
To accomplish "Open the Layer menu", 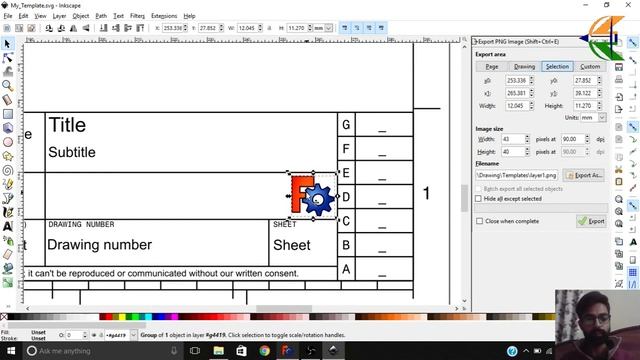I will pos(59,16).
